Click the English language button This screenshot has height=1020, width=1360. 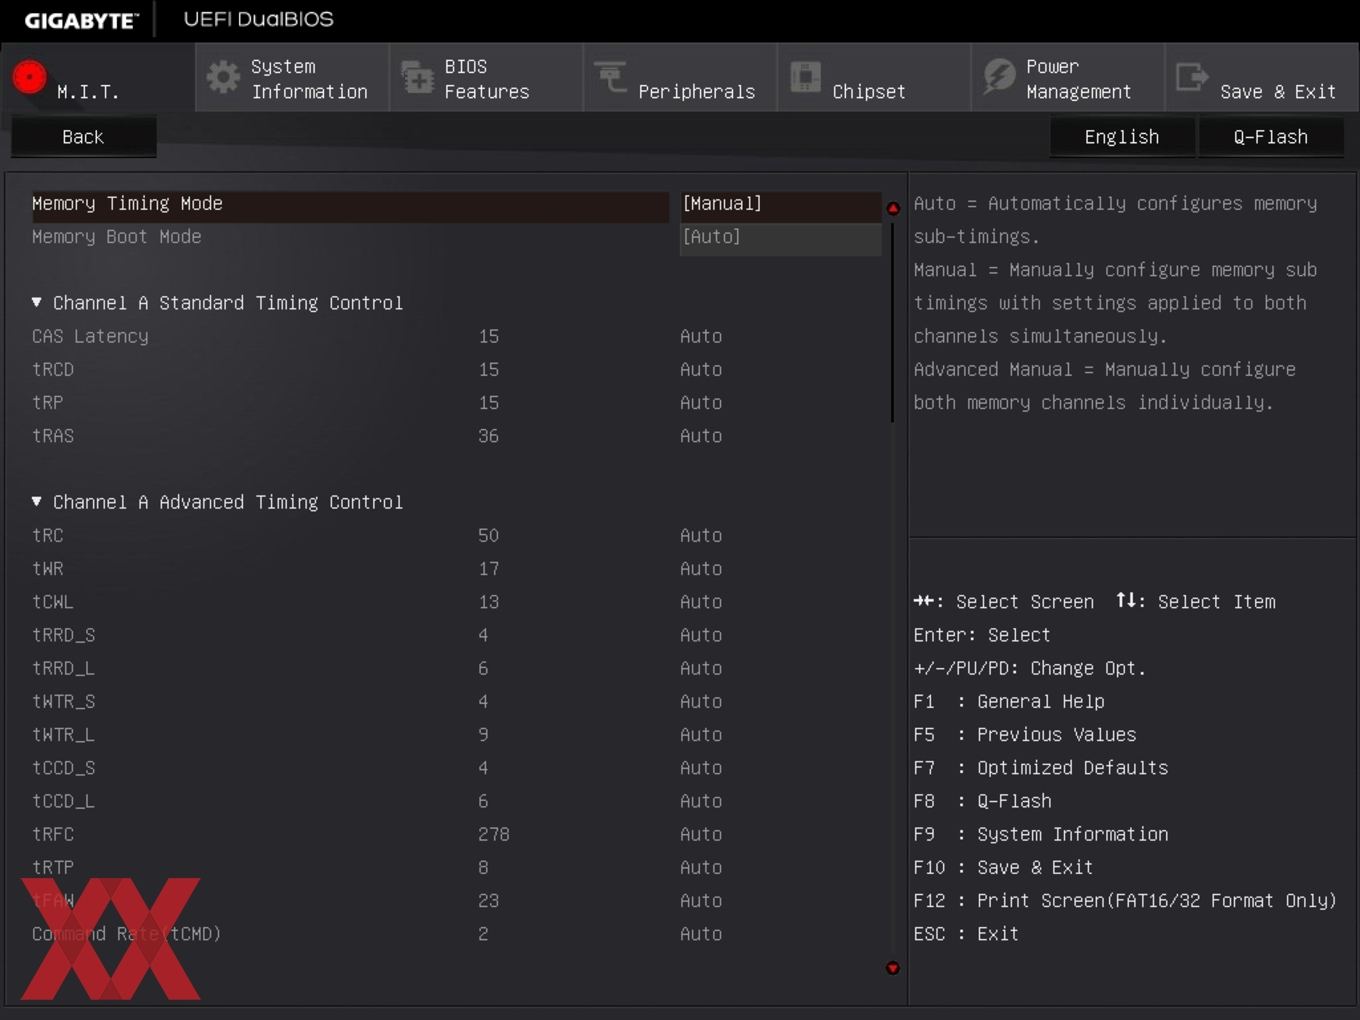pyautogui.click(x=1122, y=137)
